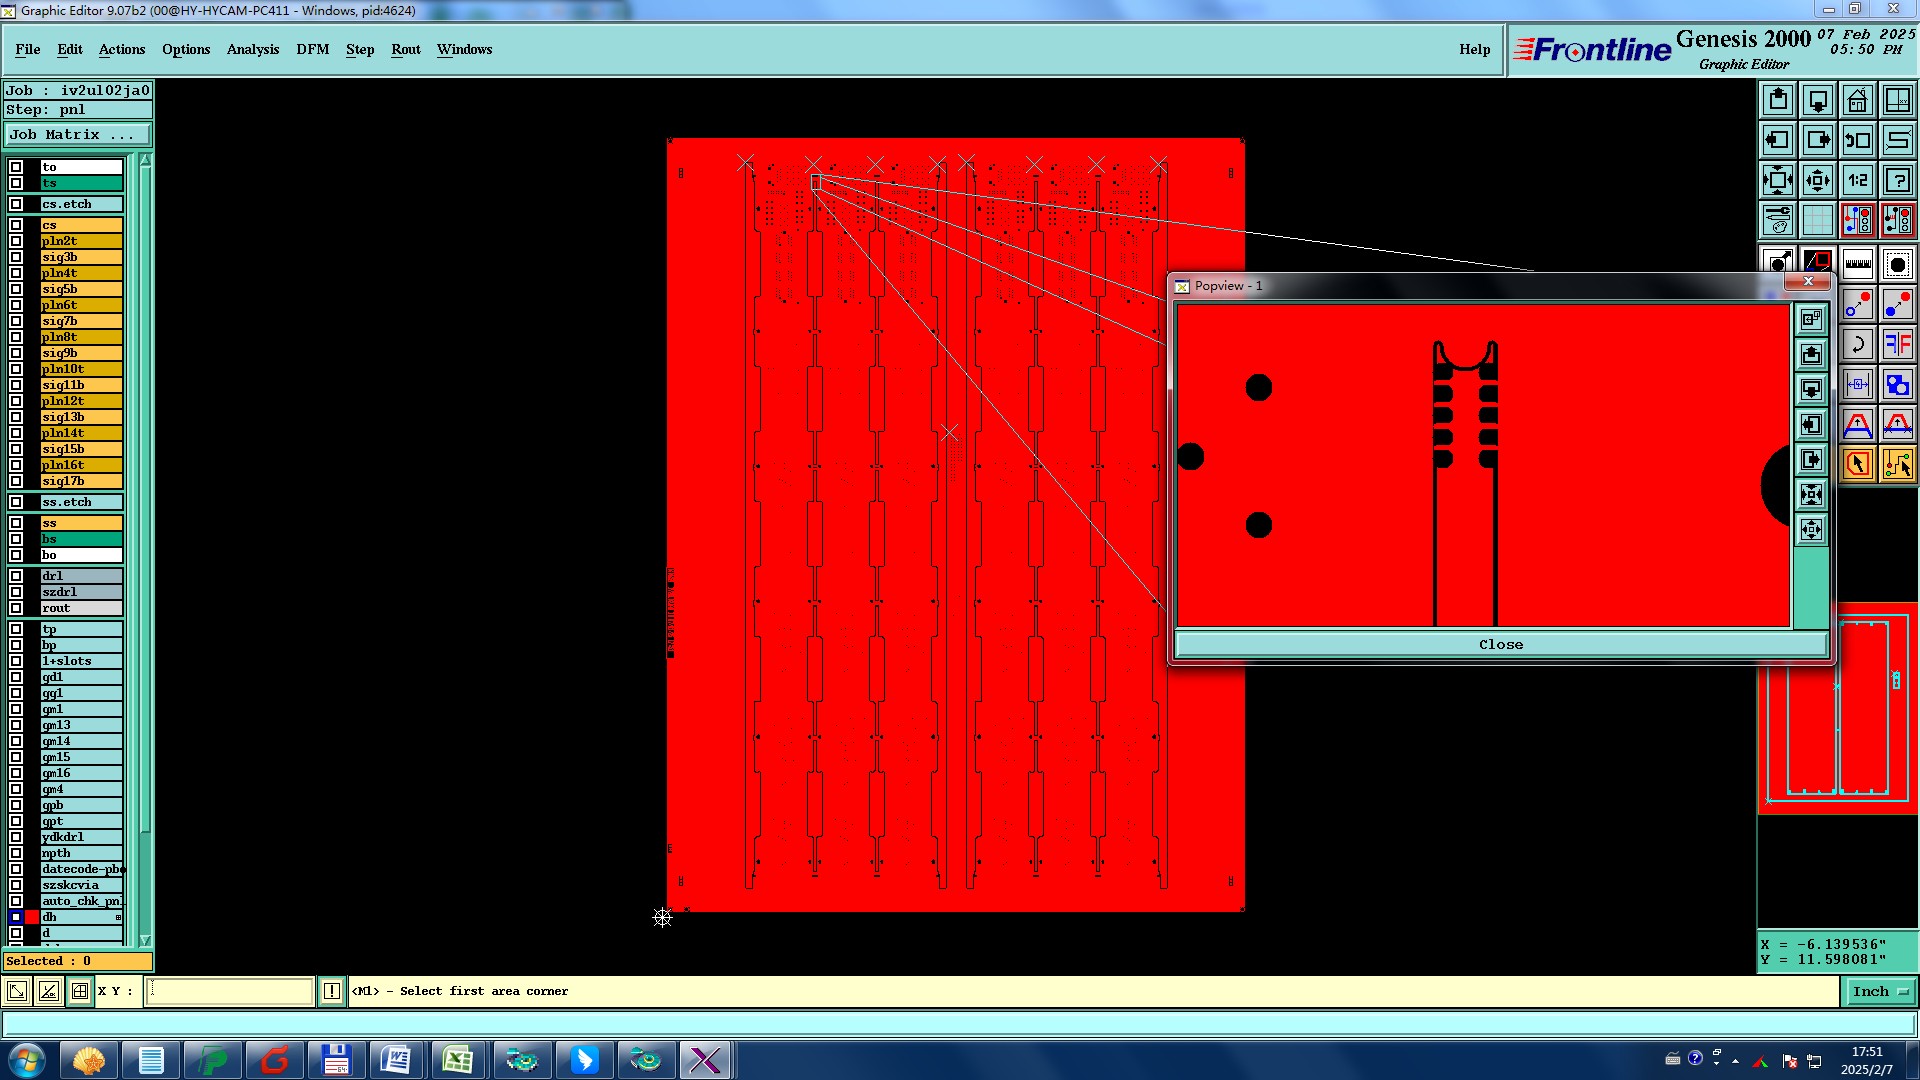Select the ruler measure tool
This screenshot has width=1920, height=1080.
point(1857,265)
